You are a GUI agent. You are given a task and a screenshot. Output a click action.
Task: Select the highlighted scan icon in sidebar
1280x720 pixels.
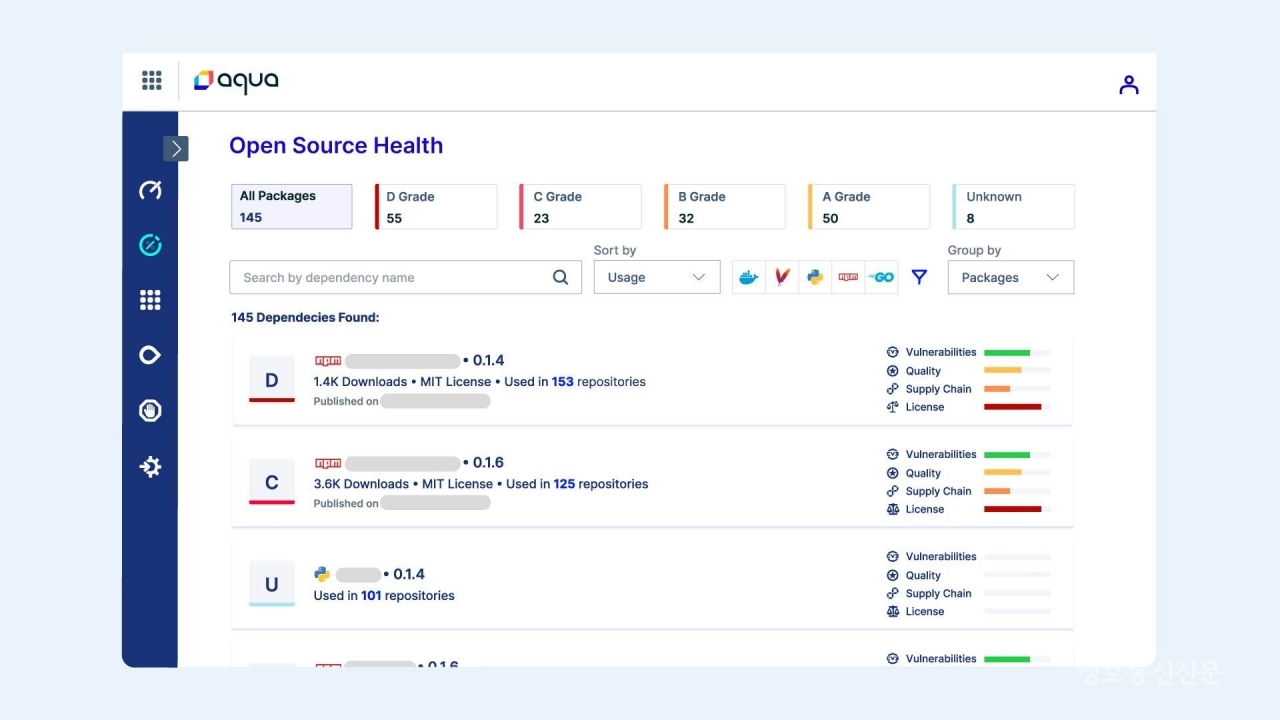pos(150,244)
